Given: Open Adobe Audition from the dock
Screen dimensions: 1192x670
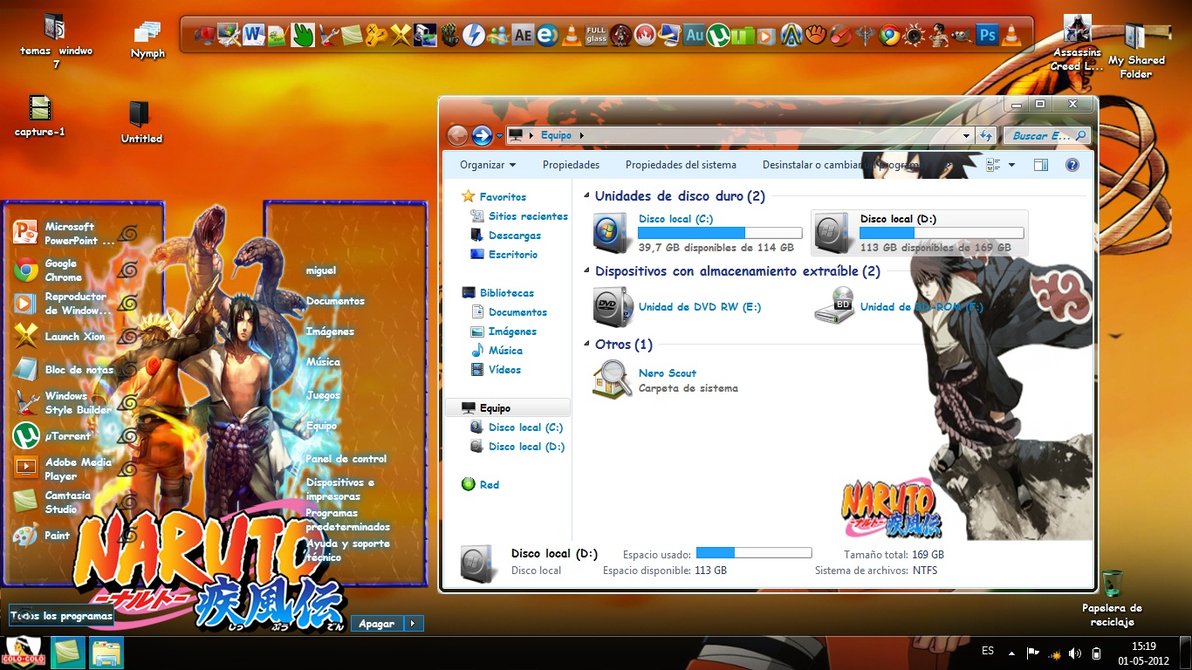Looking at the screenshot, I should [694, 36].
